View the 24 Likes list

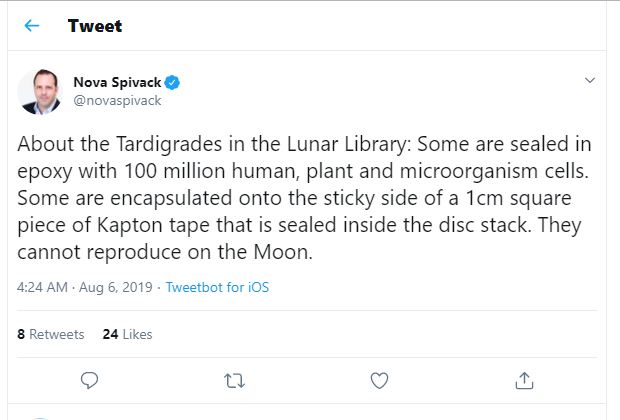pos(127,334)
